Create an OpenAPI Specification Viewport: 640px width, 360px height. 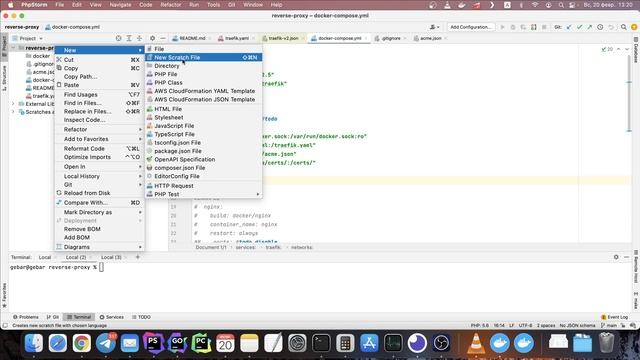tap(203, 160)
